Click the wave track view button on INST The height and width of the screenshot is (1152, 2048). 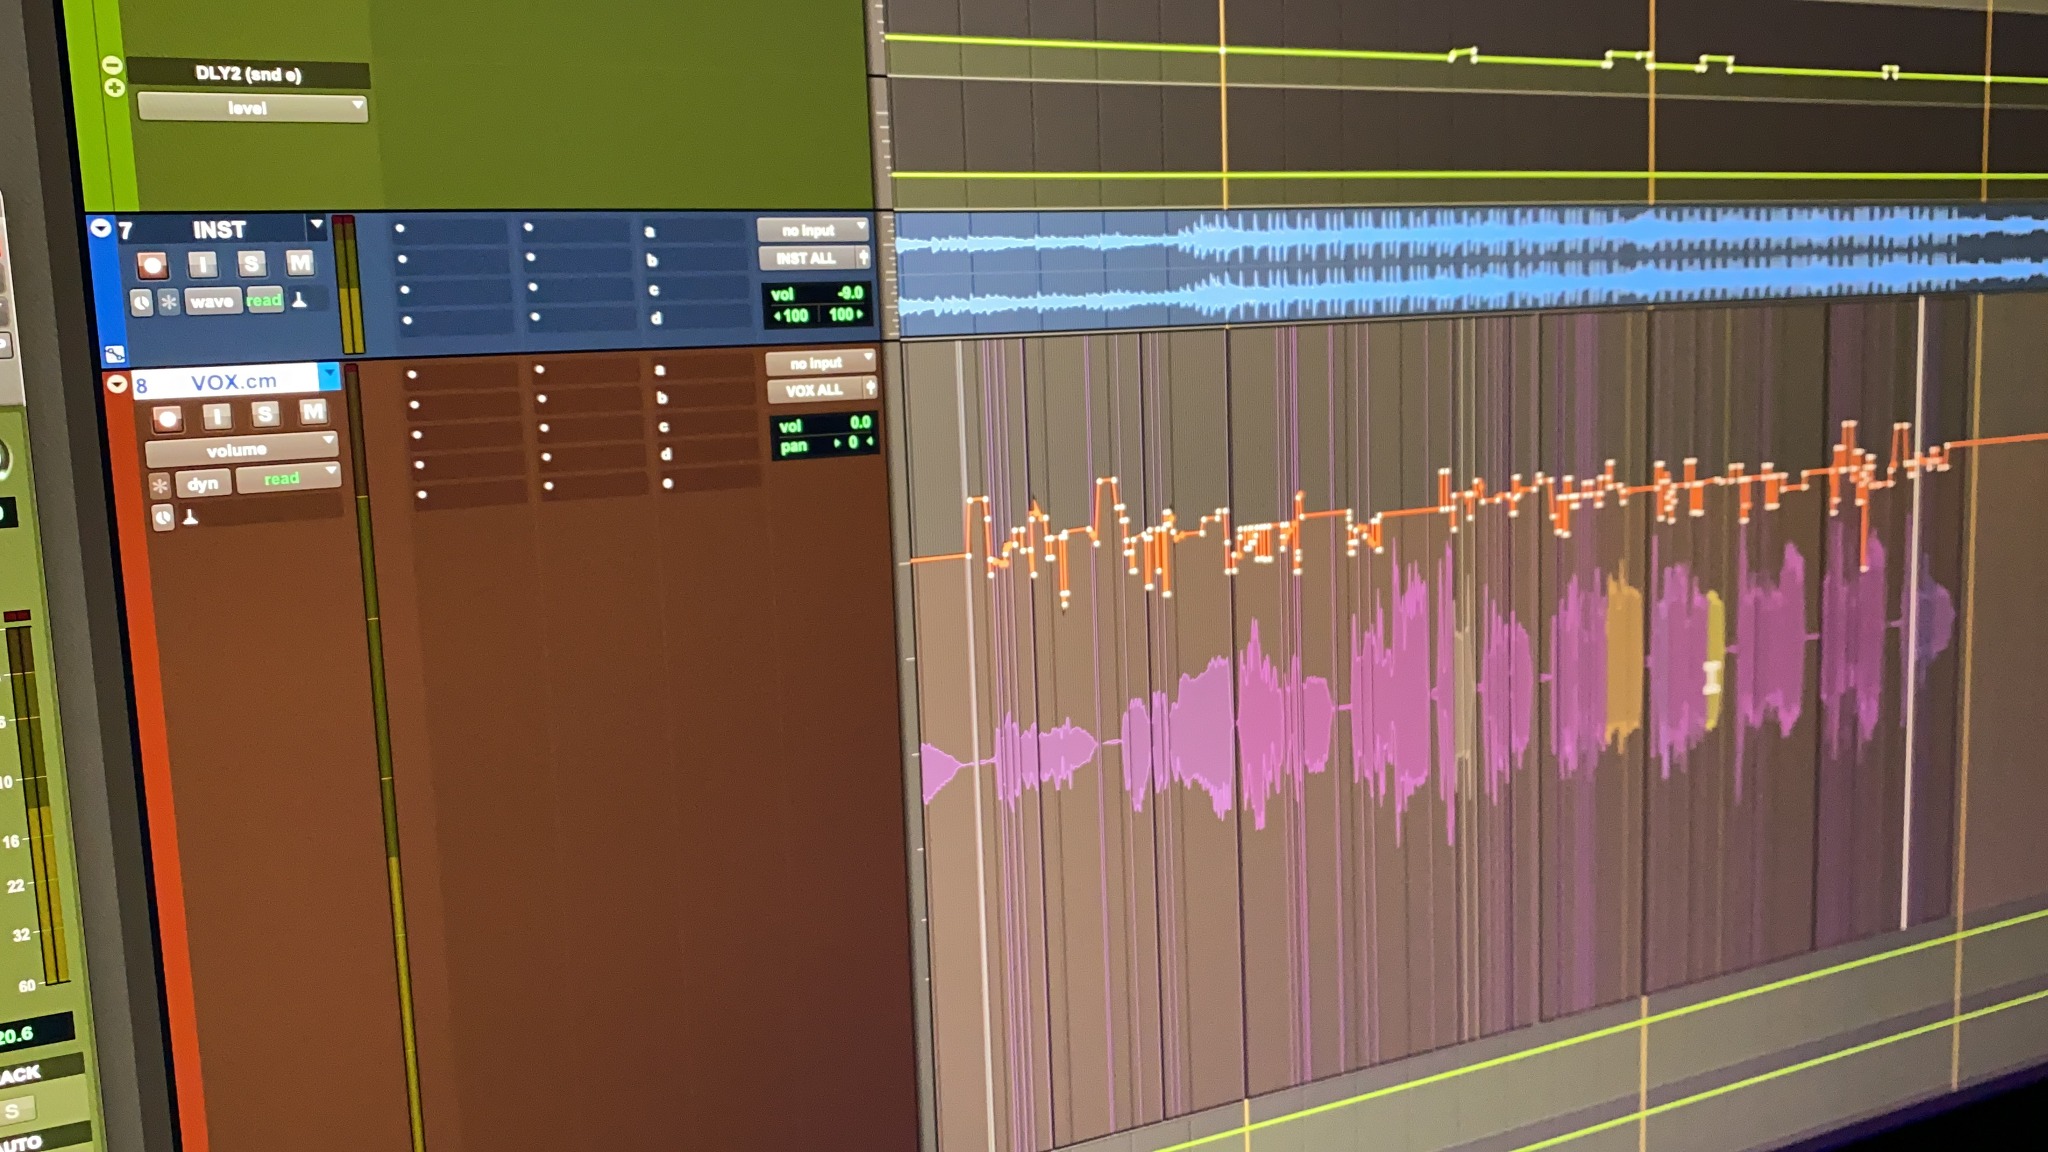(212, 301)
